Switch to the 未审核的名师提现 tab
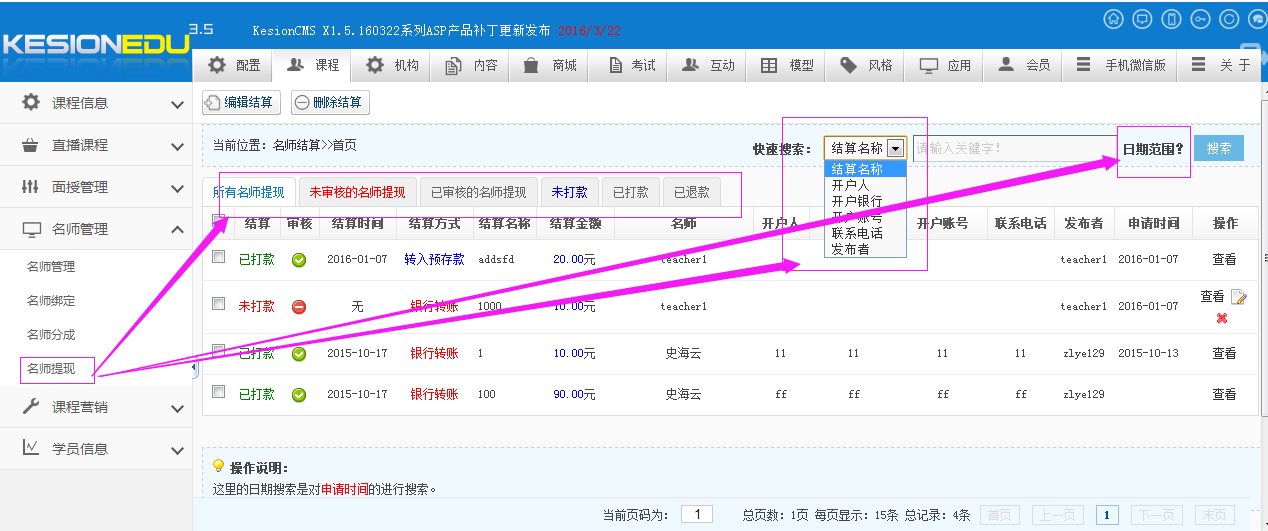This screenshot has width=1268, height=531. [357, 192]
